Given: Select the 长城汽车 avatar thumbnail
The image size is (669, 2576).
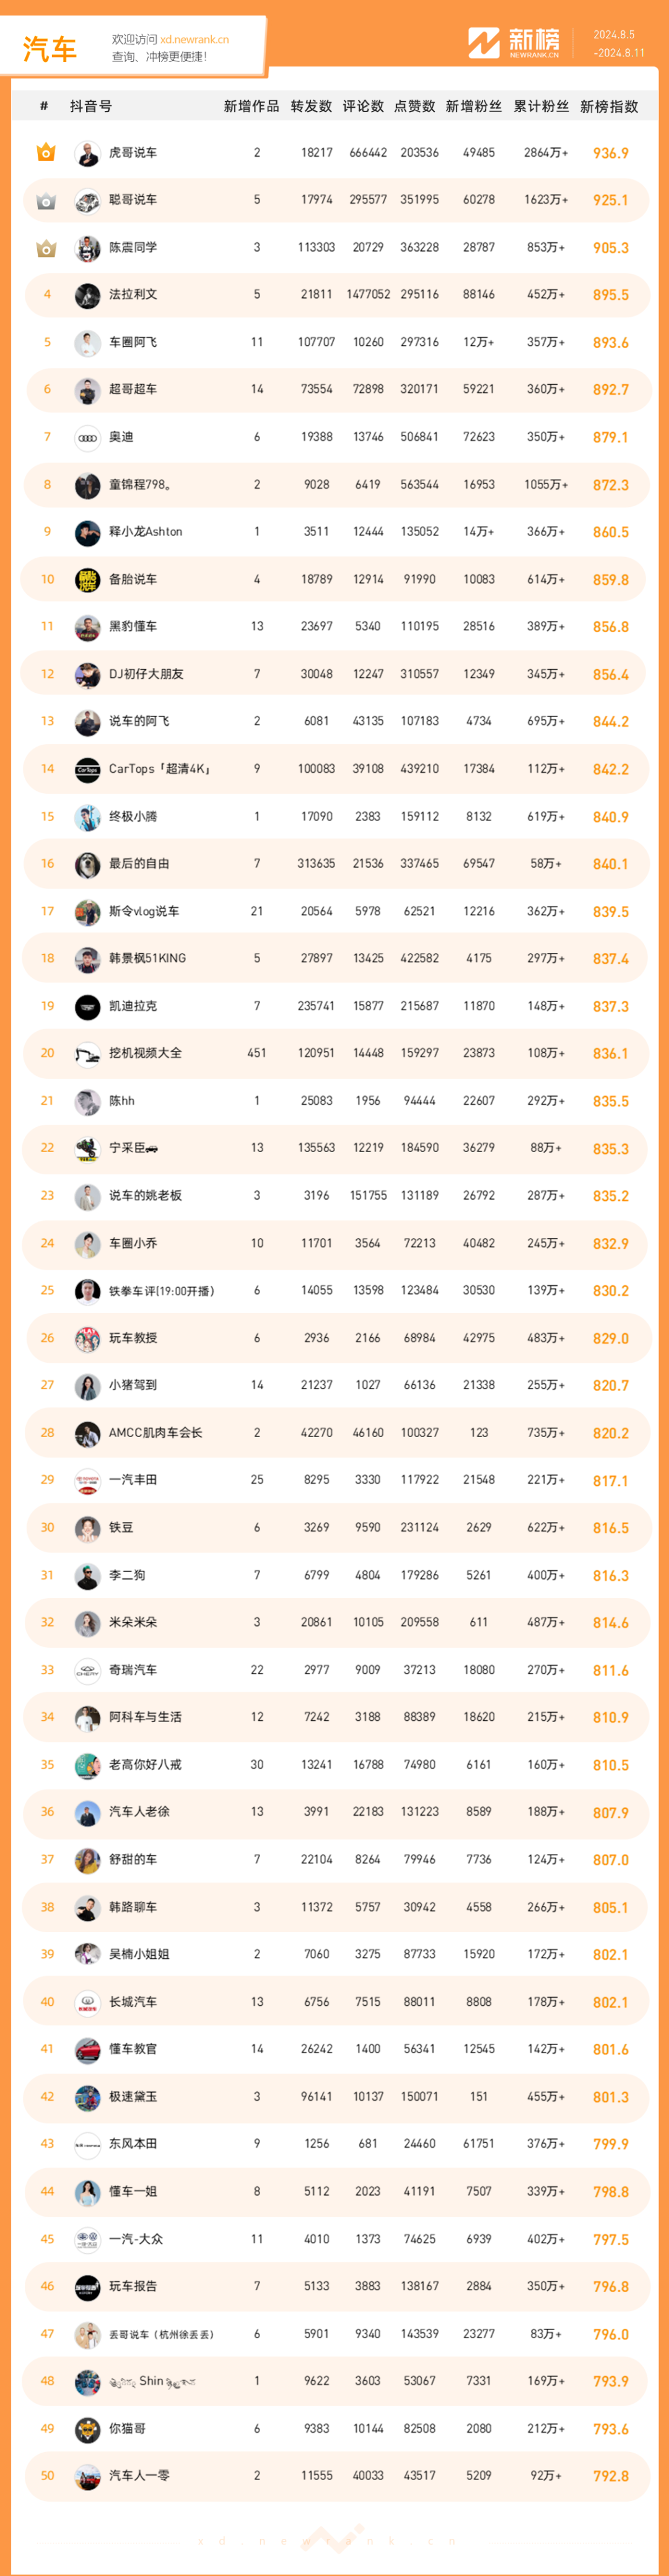Looking at the screenshot, I should coord(88,2003).
